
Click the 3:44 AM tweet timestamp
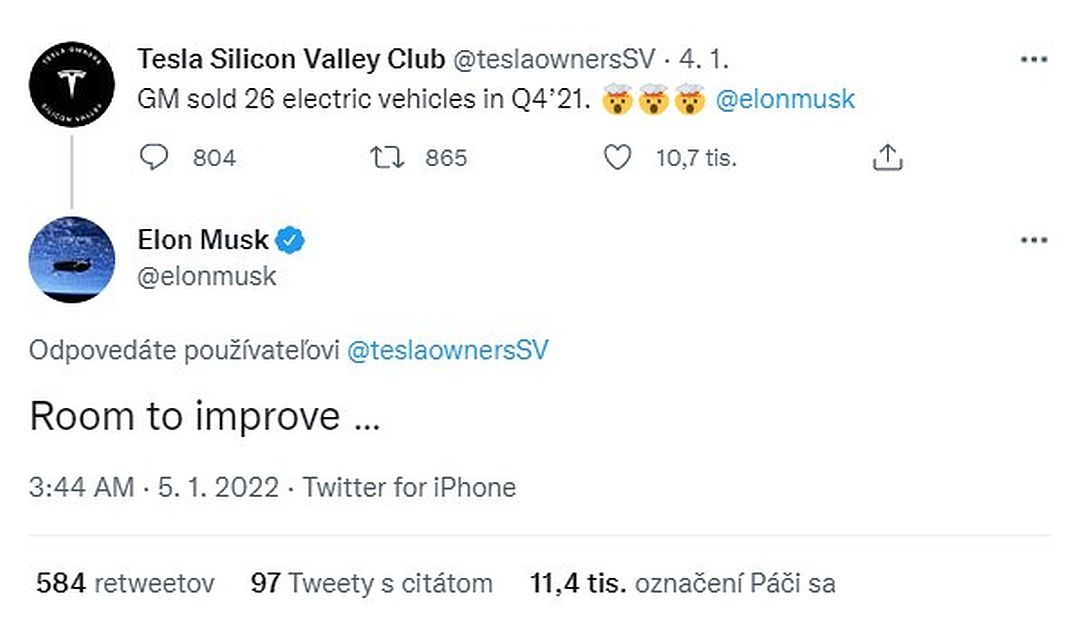(81, 487)
